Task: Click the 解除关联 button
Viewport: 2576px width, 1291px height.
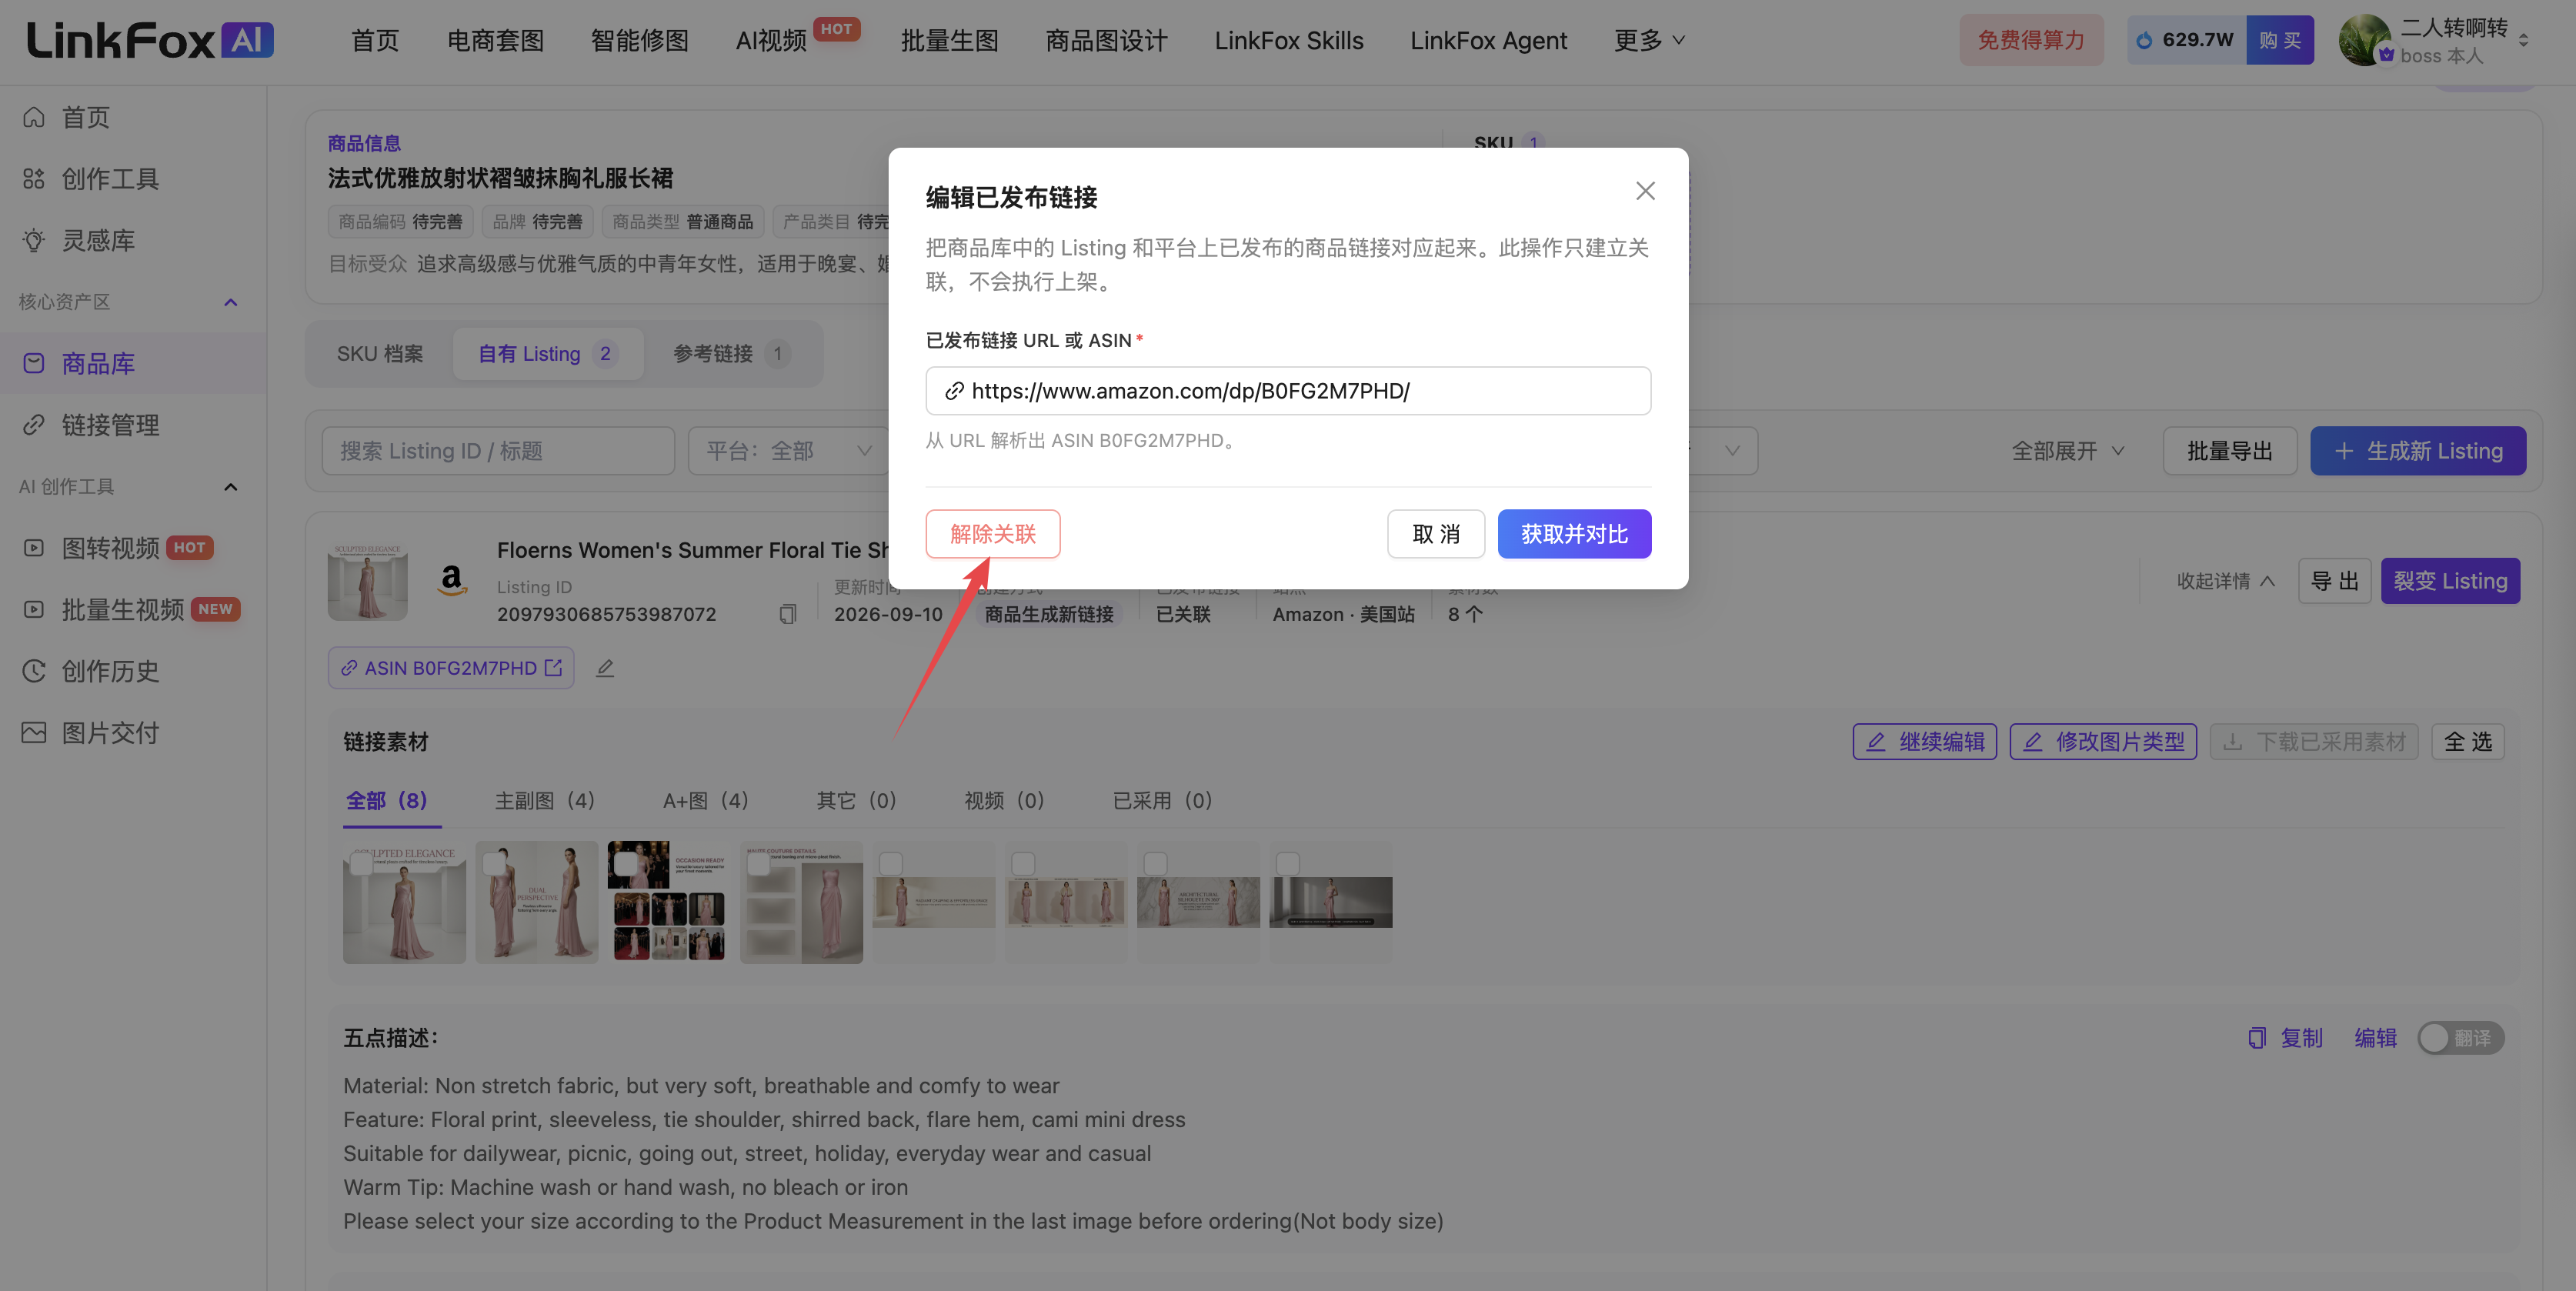Action: pyautogui.click(x=993, y=534)
